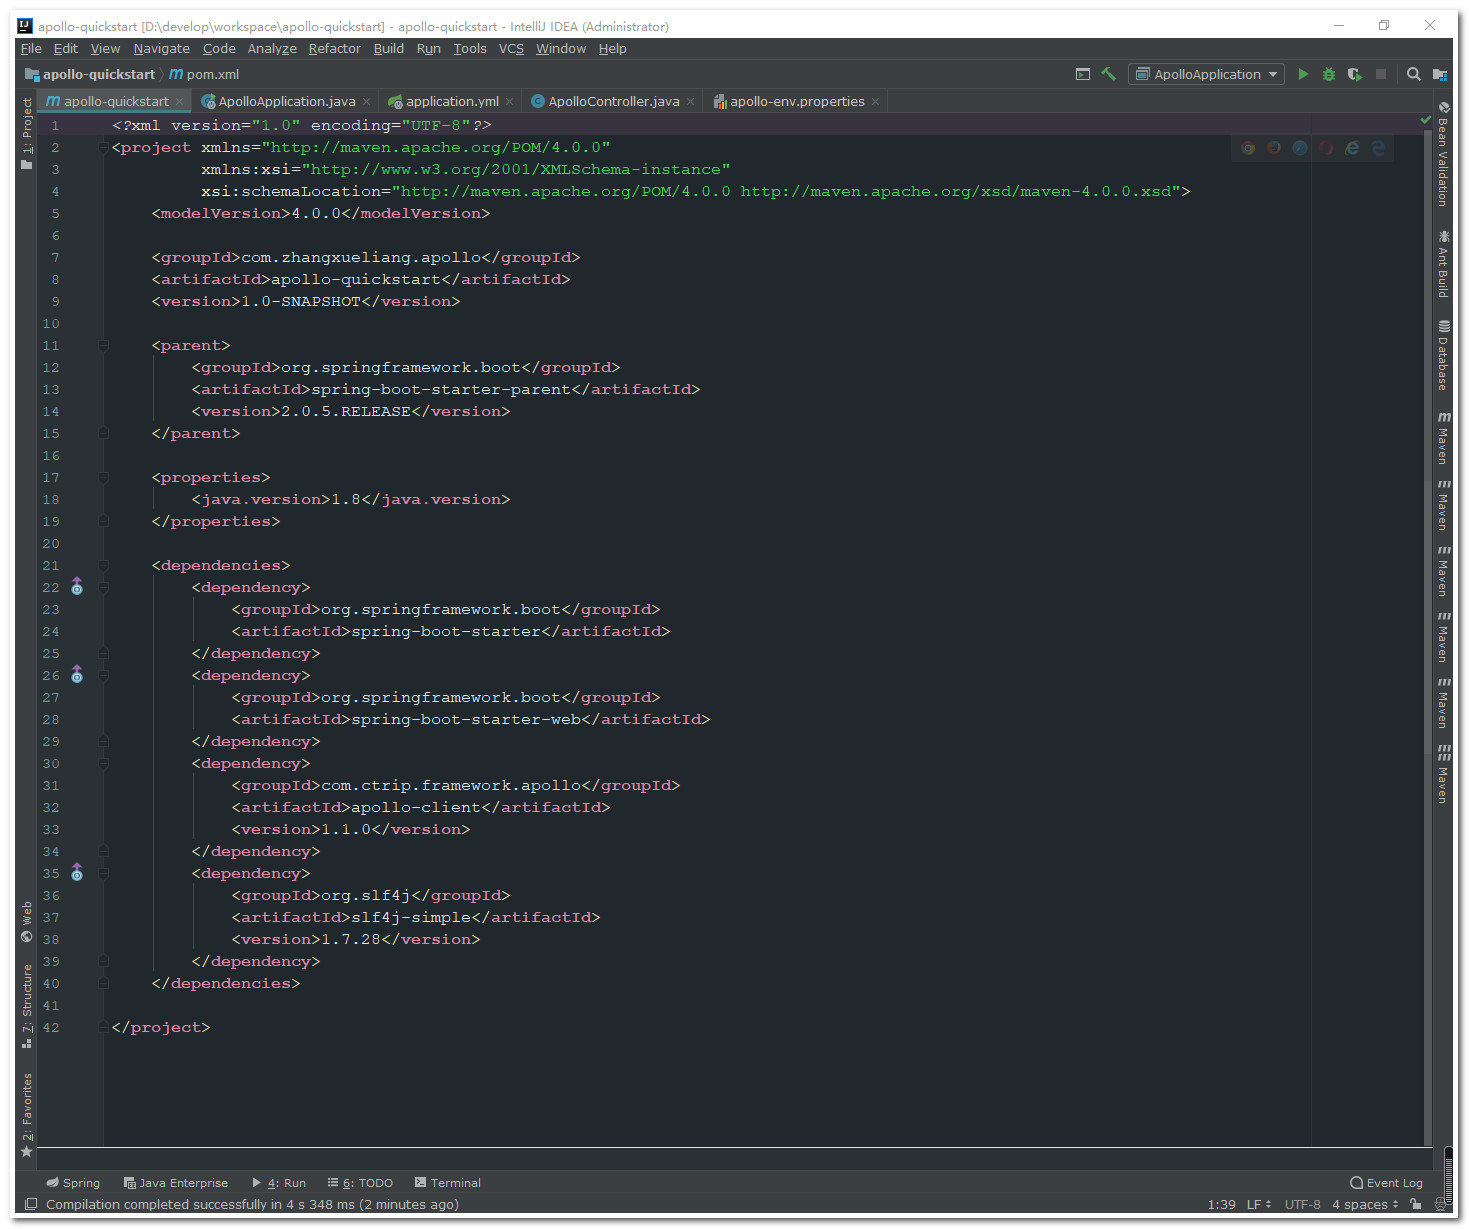Close the apollo-env.properties tab

point(876,102)
